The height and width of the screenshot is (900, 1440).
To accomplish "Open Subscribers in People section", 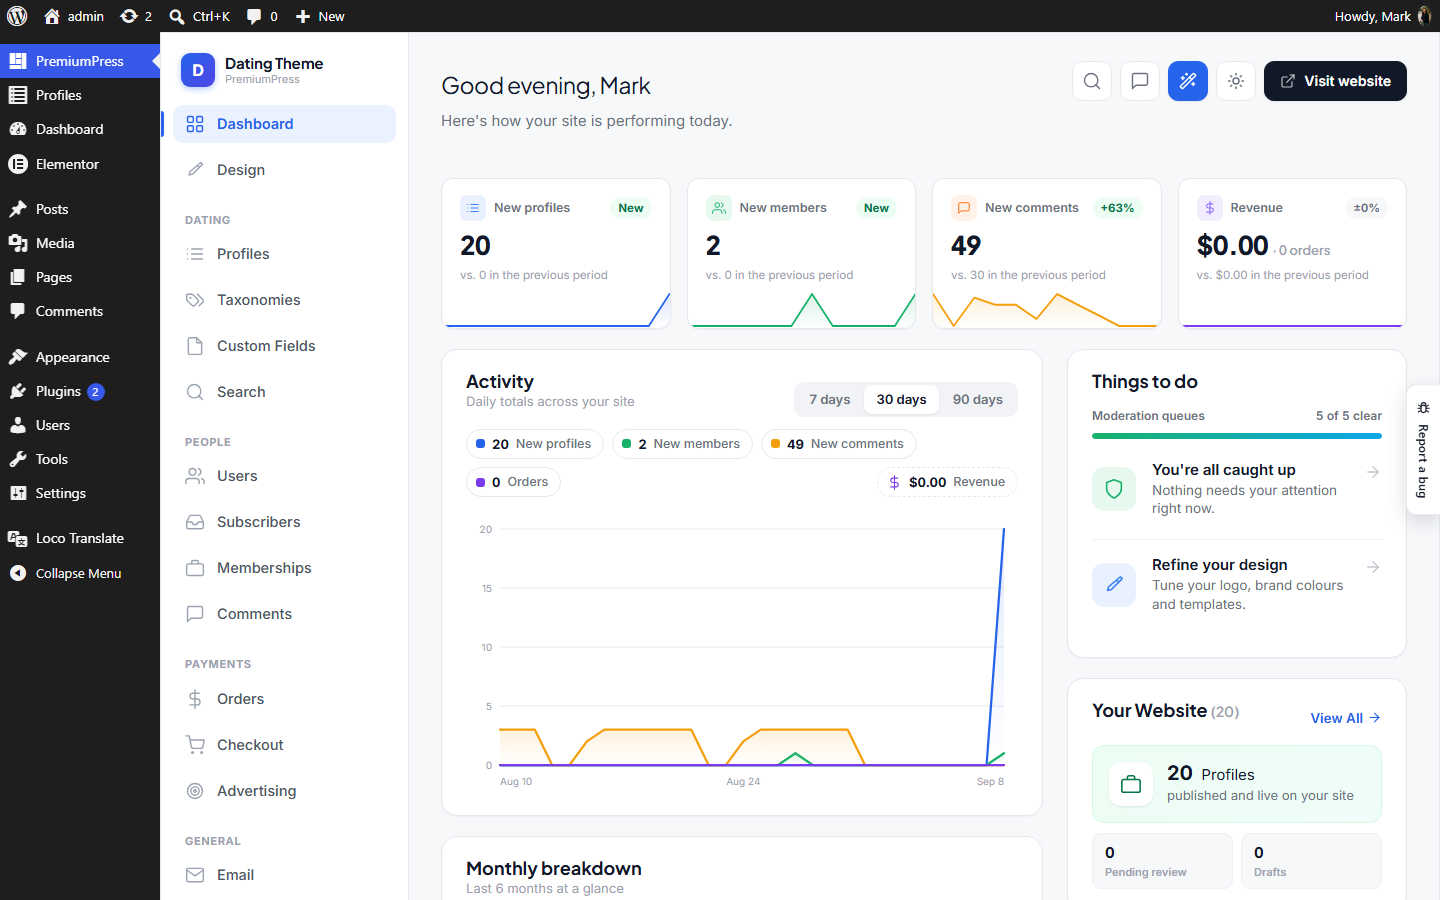I will tap(284, 522).
